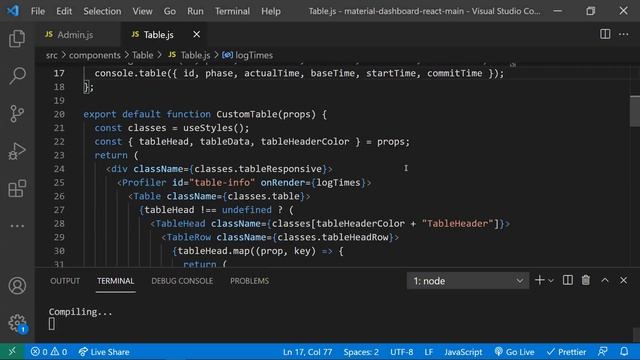The height and width of the screenshot is (360, 640).
Task: Open the Run menu
Action: click(195, 11)
